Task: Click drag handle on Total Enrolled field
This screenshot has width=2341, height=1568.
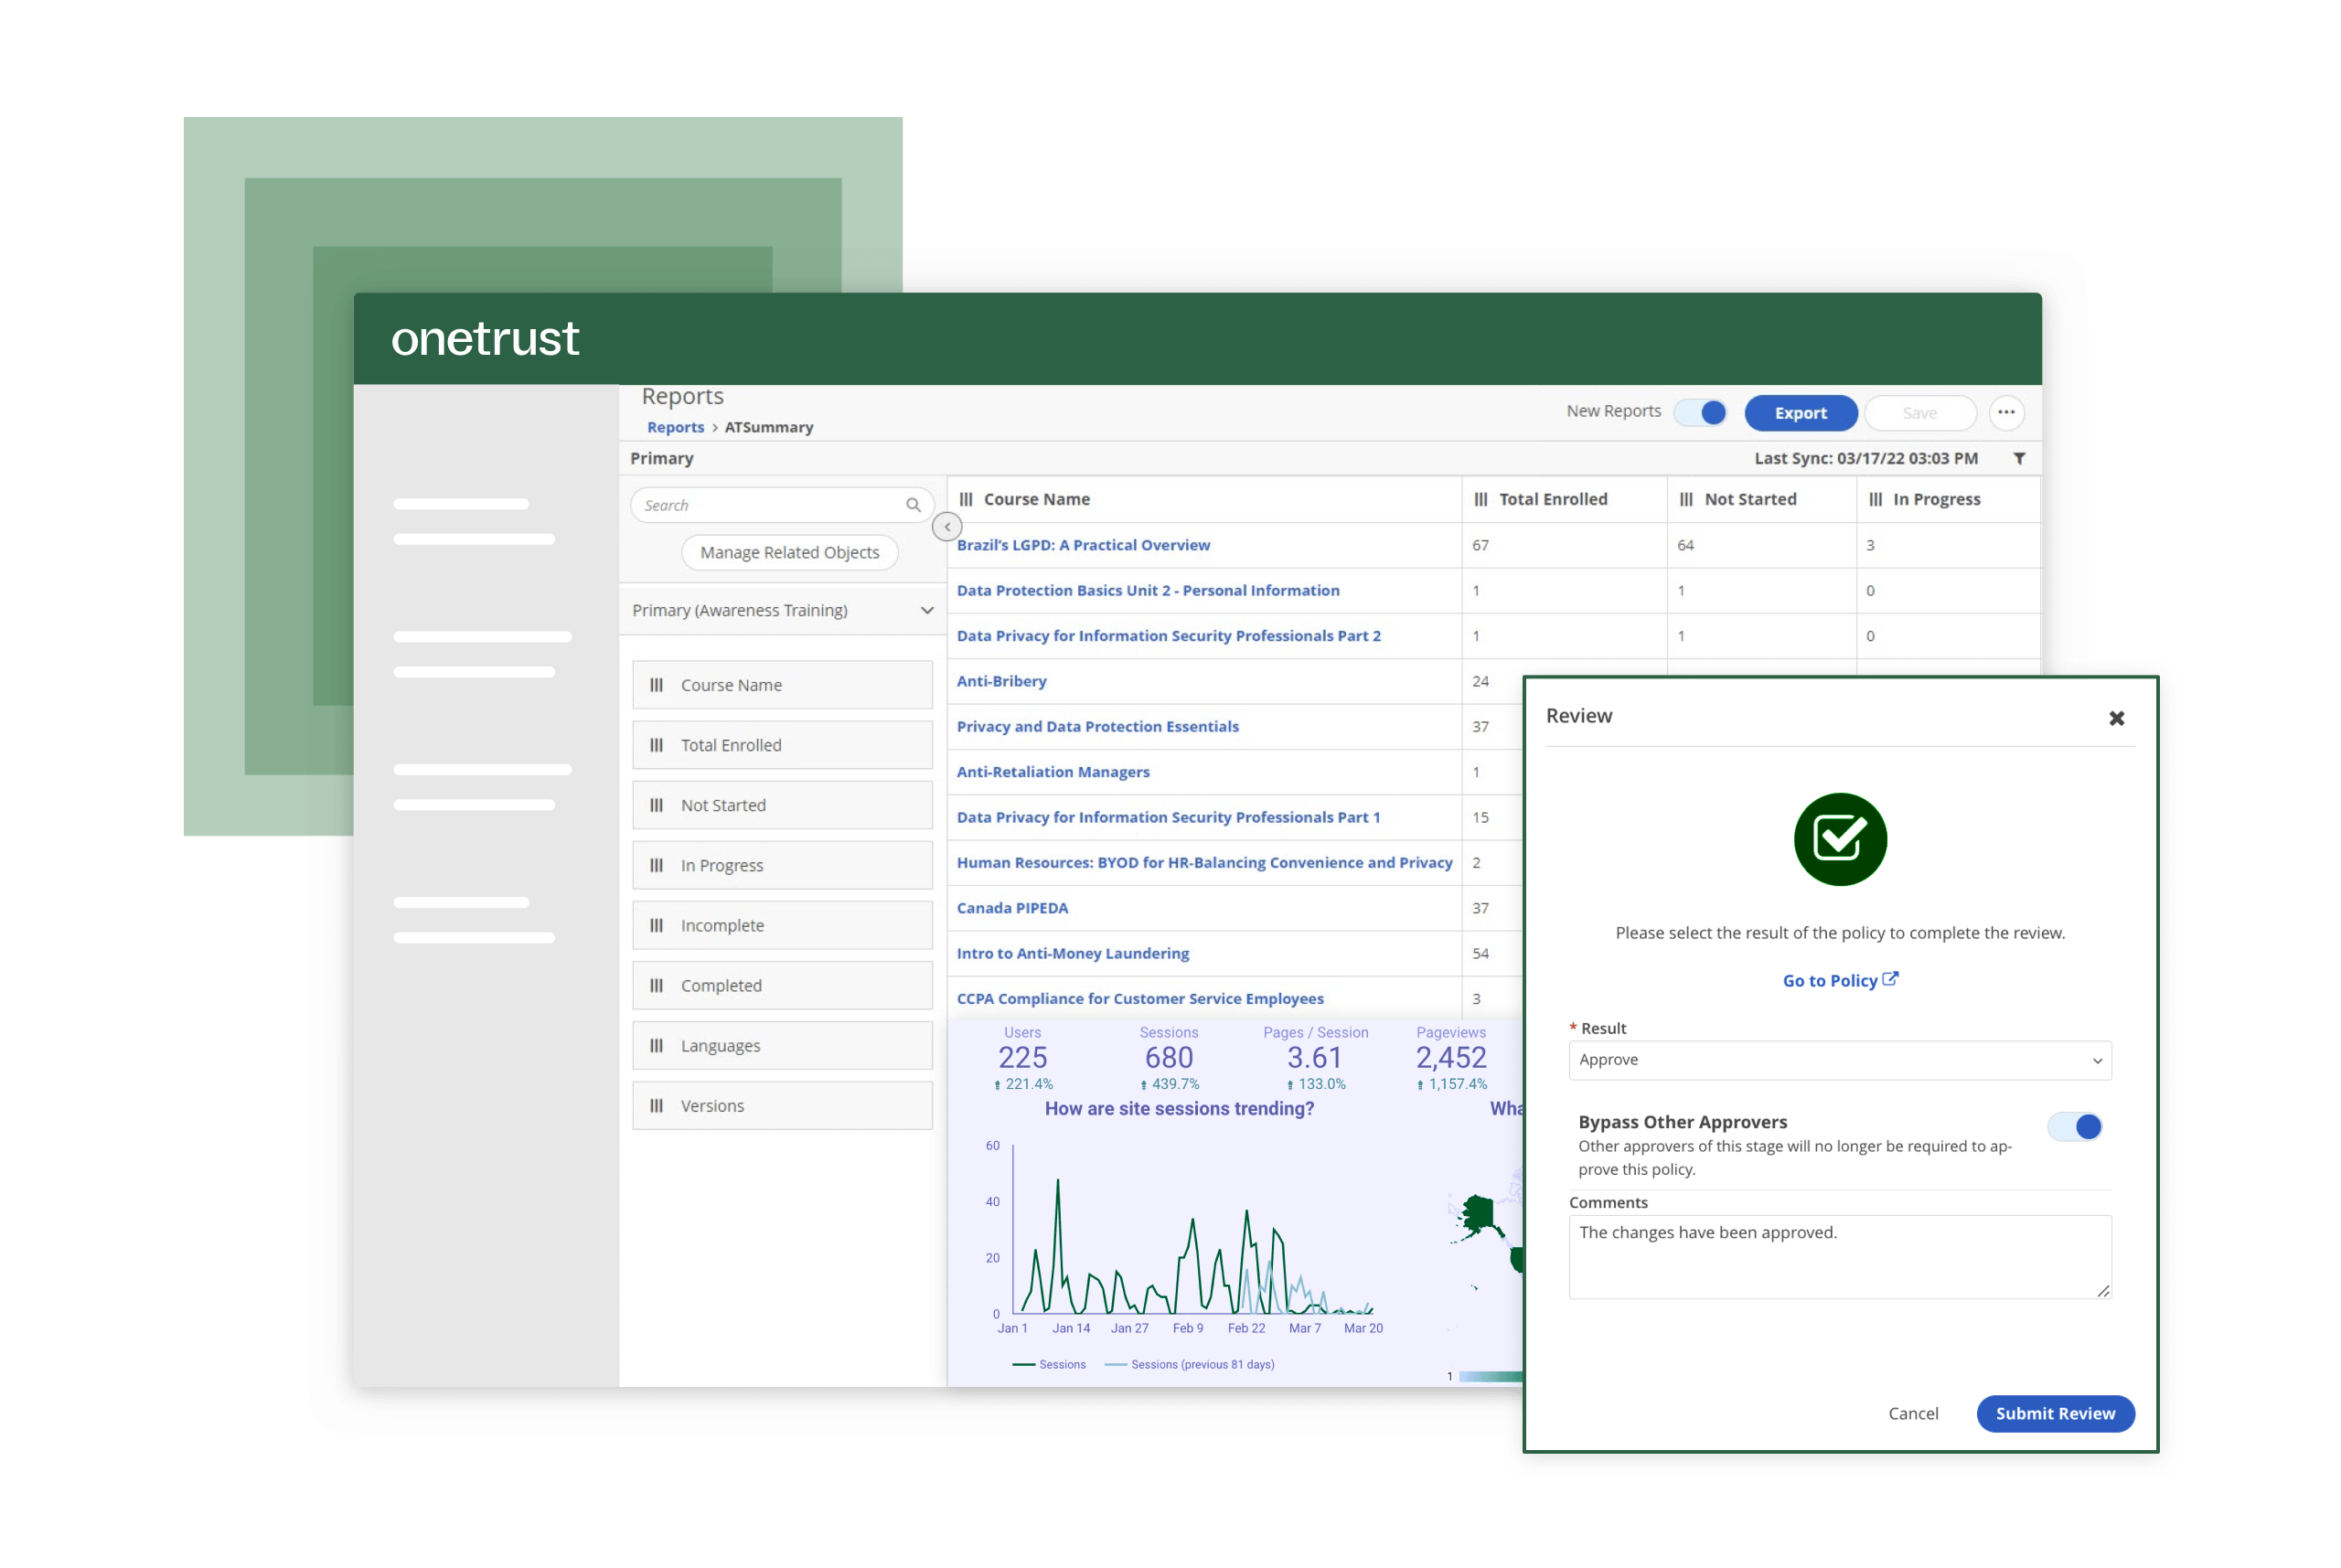Action: point(656,745)
